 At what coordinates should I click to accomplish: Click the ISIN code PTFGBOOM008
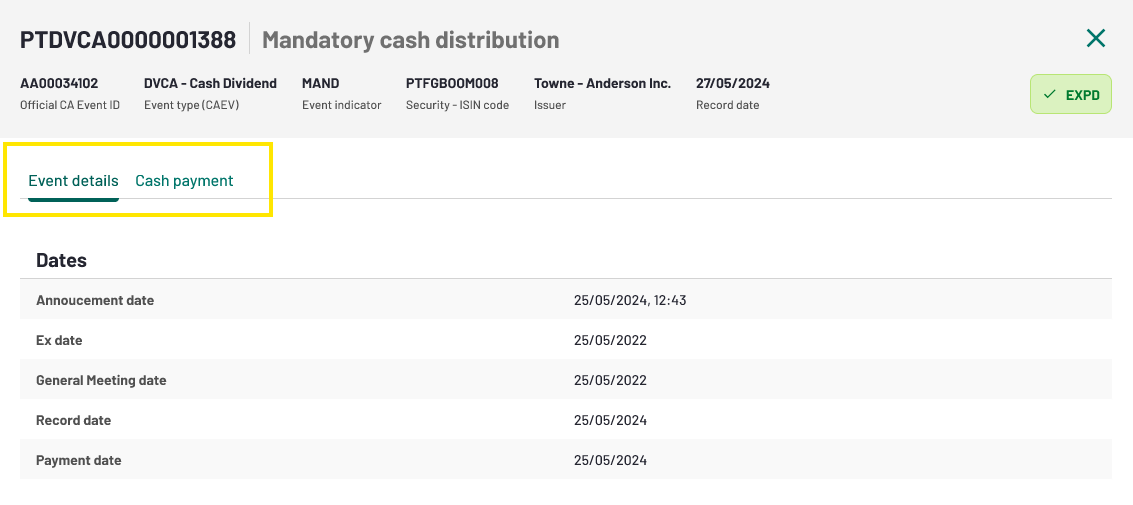(452, 83)
